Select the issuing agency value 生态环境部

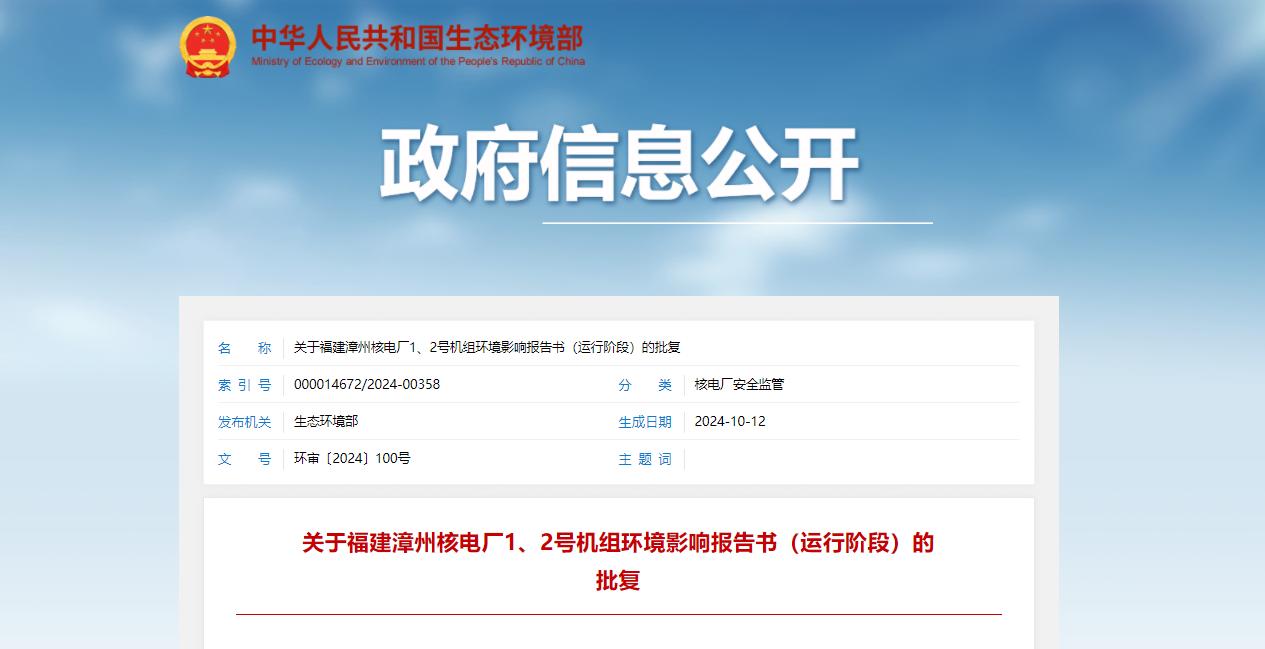coord(326,422)
